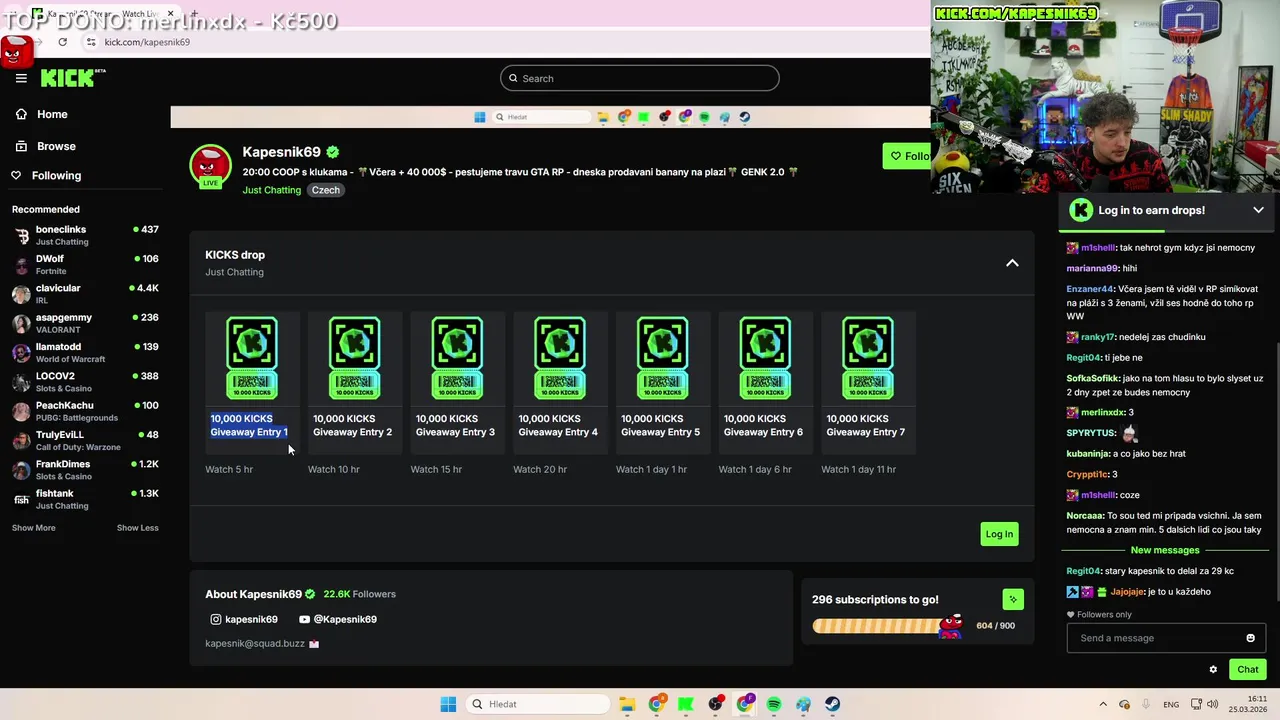
Task: Select Giveaway Entry 6 drop icon
Action: (765, 358)
